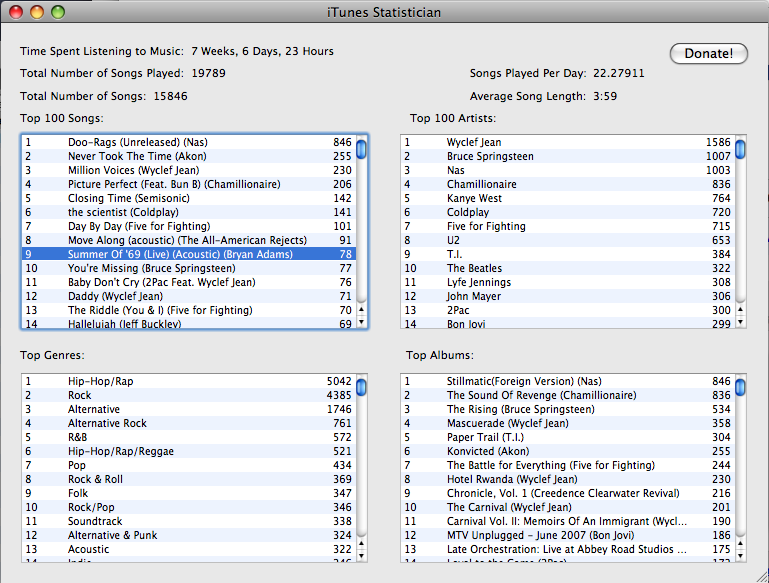
Task: Select album Stillmatic(Foreign Version) (Nas)
Action: (568, 381)
